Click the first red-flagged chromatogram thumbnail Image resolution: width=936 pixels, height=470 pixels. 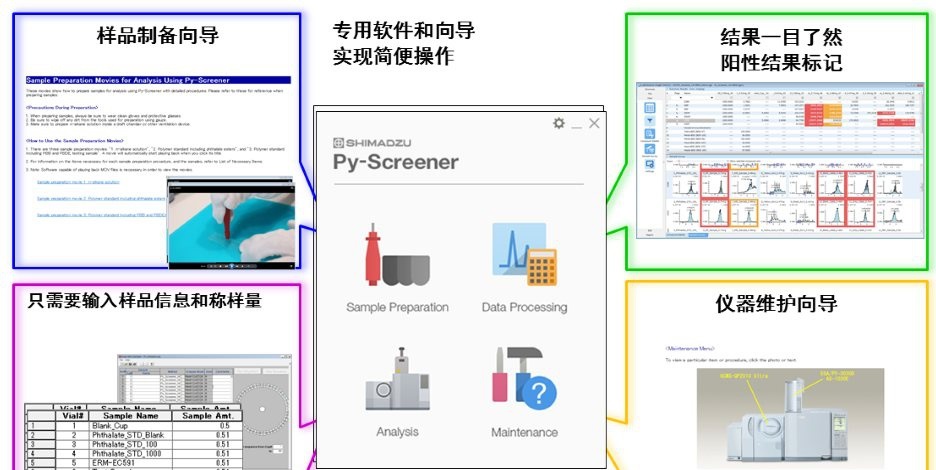pos(714,183)
